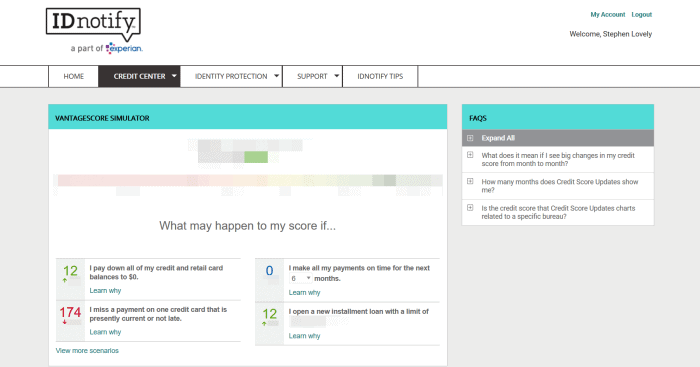700x367 pixels.
Task: Open the CREDIT CENTER dropdown arrow
Action: point(174,76)
